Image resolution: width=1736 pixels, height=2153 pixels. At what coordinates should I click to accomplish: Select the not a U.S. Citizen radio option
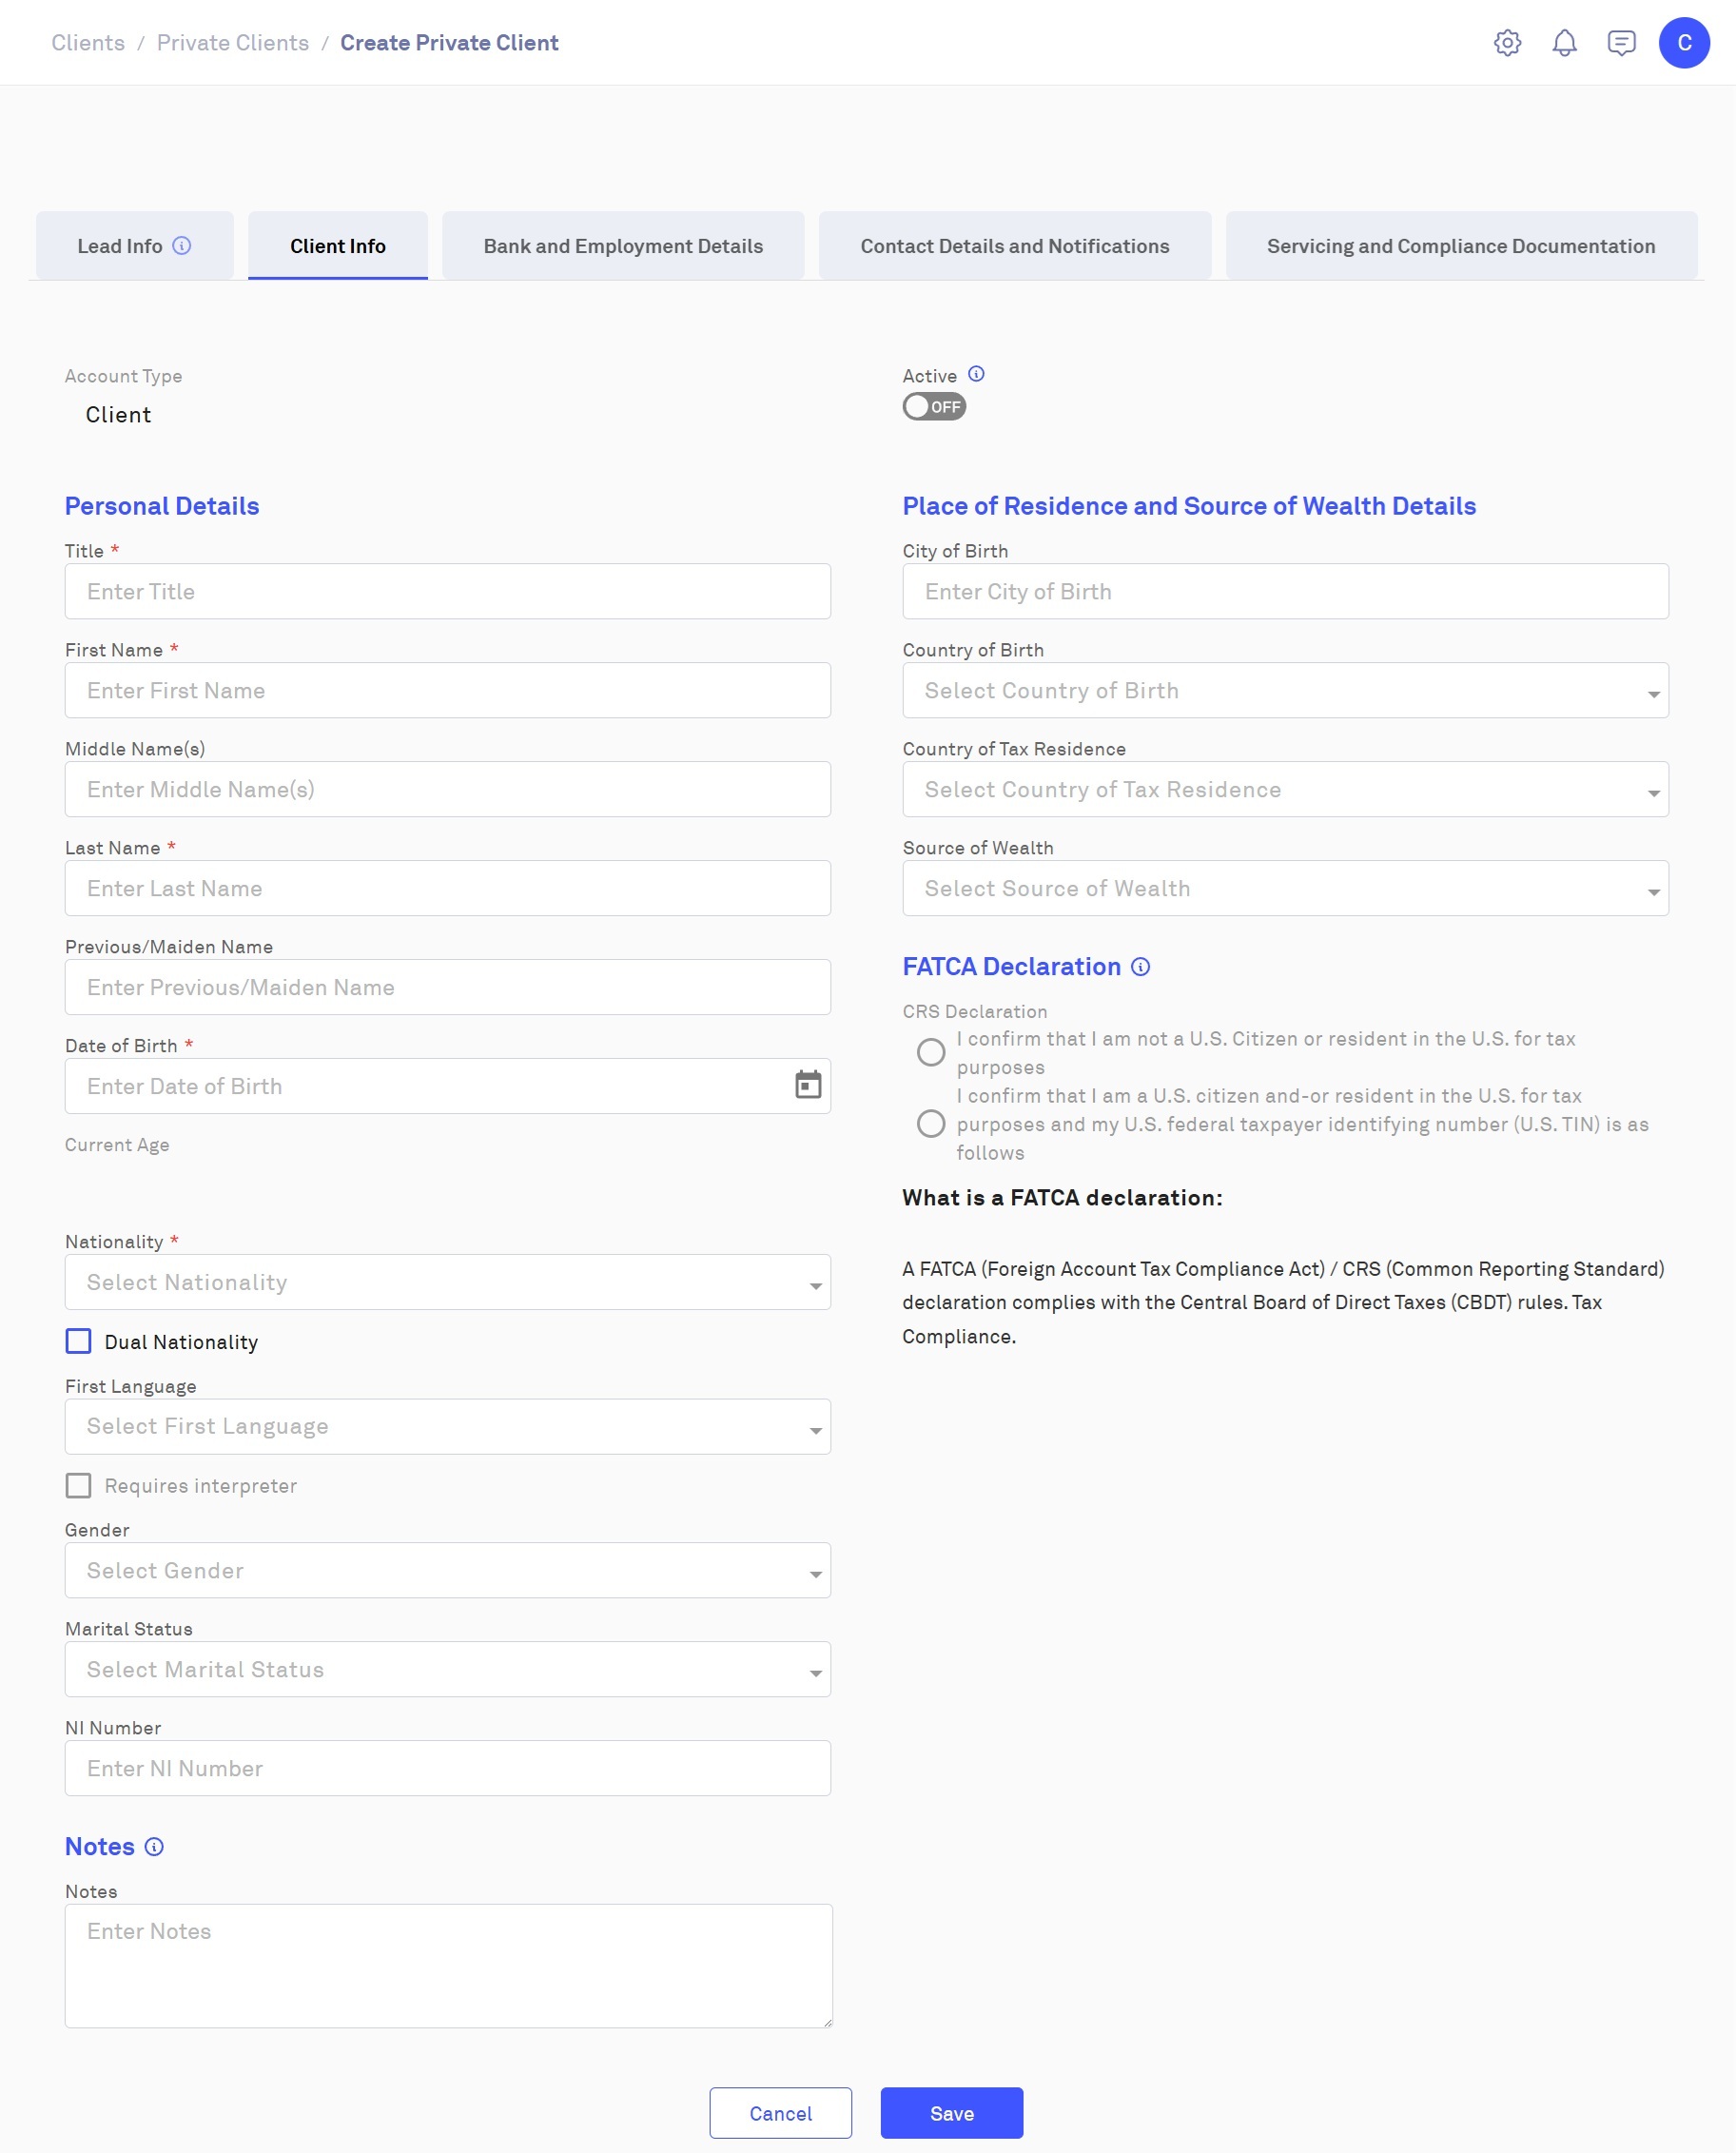931,1052
